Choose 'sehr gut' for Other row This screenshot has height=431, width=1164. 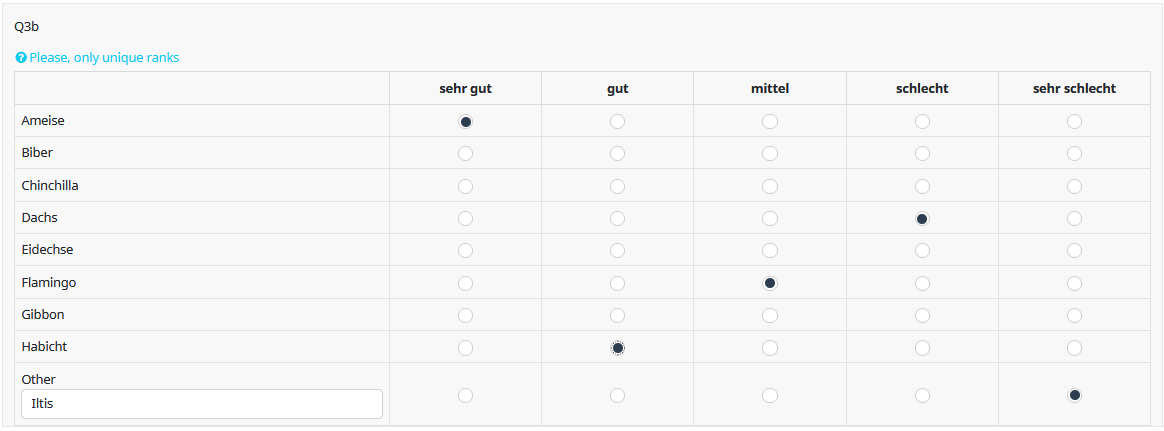click(465, 395)
